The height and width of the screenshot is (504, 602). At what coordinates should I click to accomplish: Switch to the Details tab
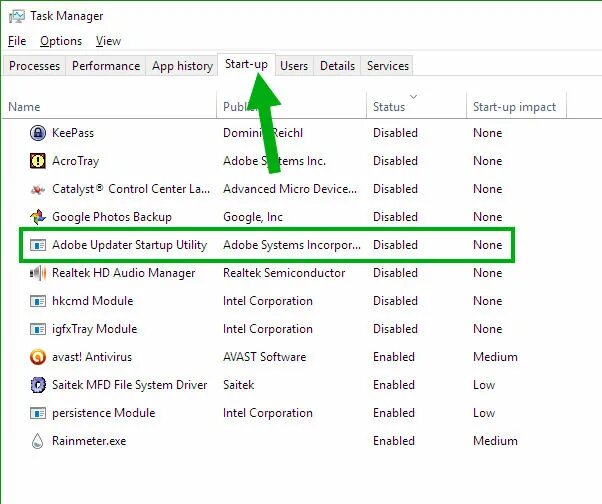point(337,66)
